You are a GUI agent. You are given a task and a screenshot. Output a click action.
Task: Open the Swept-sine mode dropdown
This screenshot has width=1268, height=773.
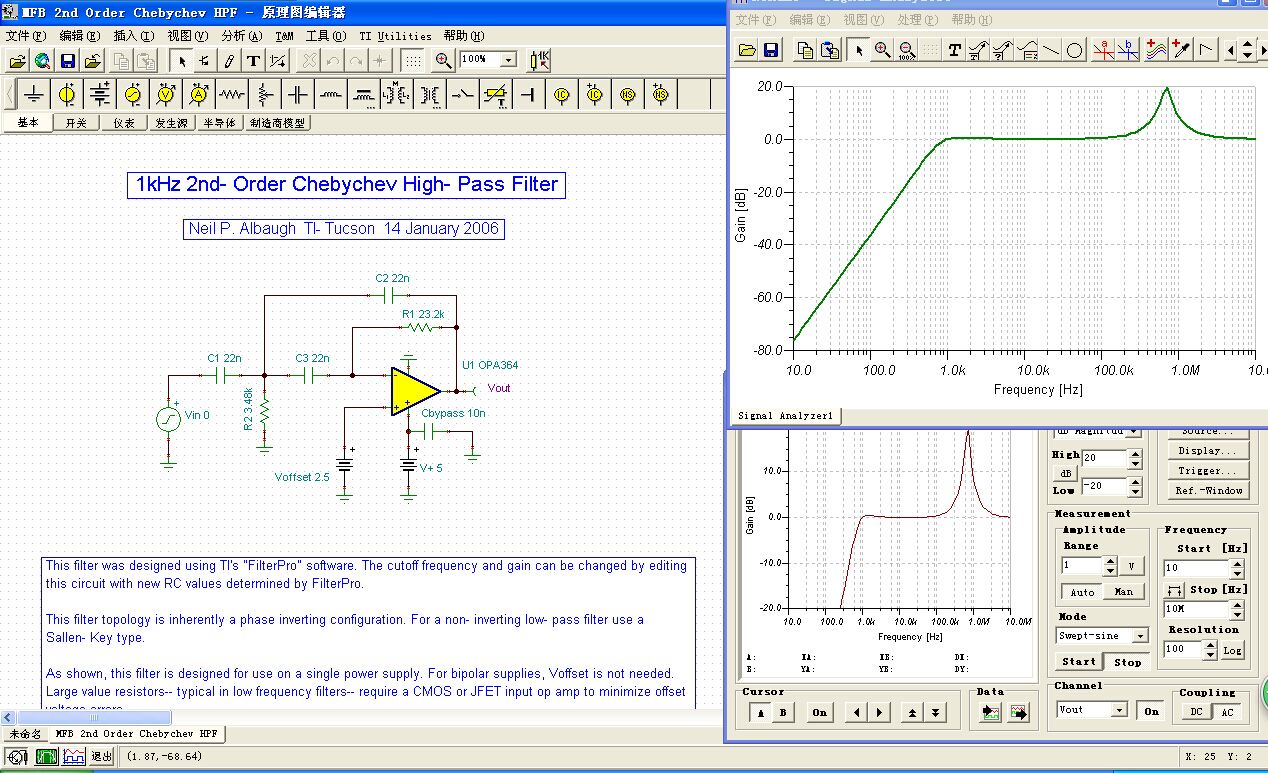[x=1140, y=636]
